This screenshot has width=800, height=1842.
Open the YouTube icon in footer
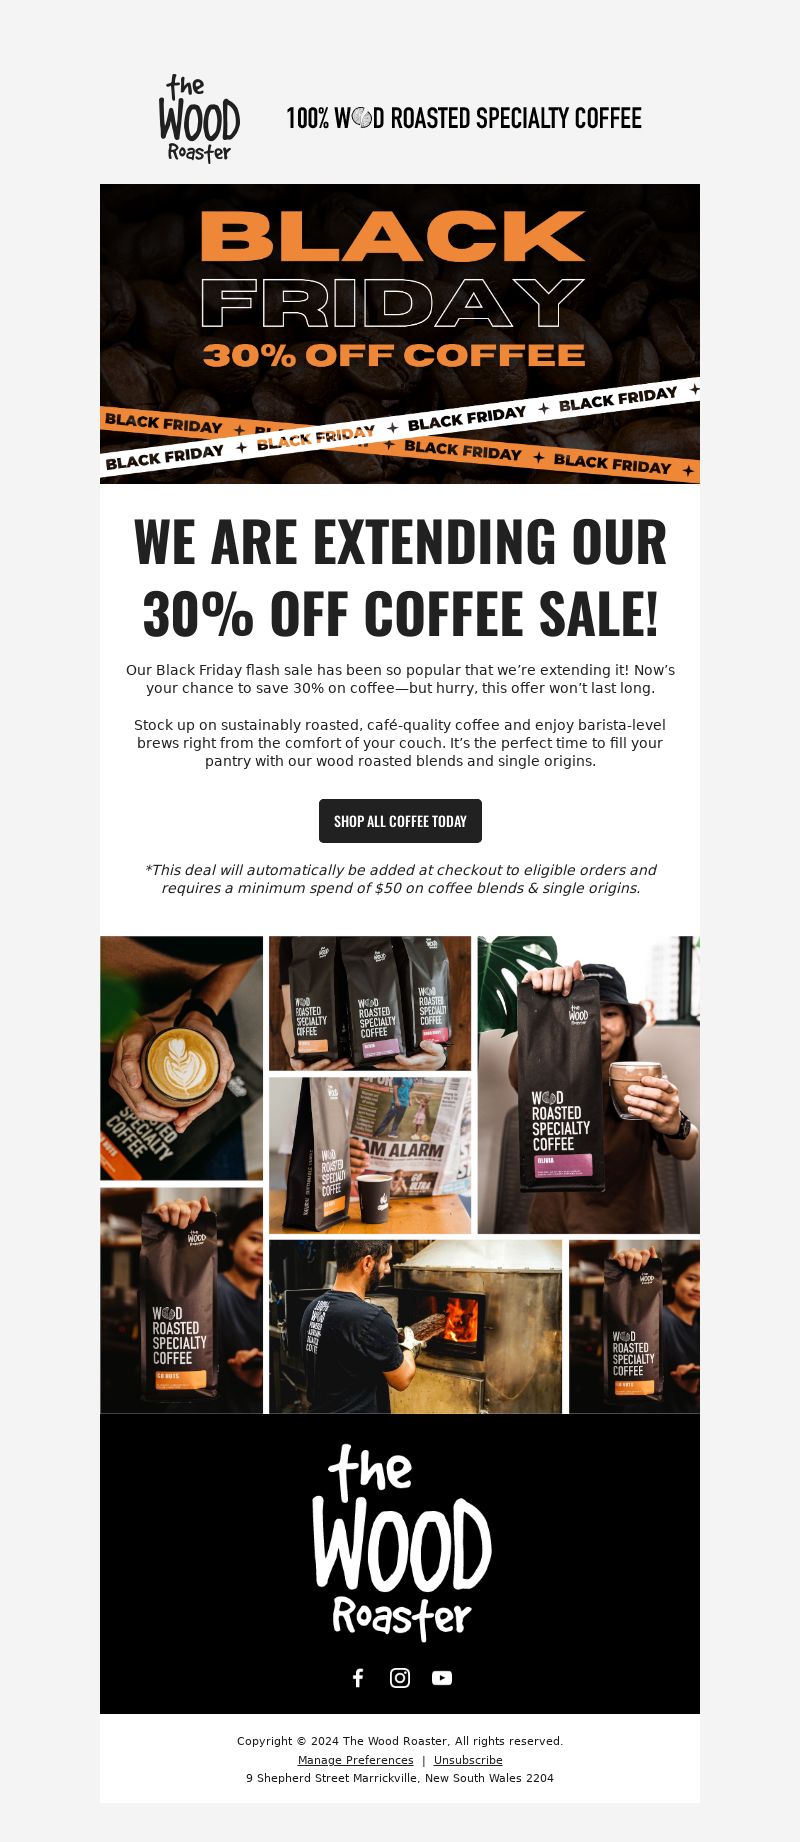click(x=442, y=1678)
